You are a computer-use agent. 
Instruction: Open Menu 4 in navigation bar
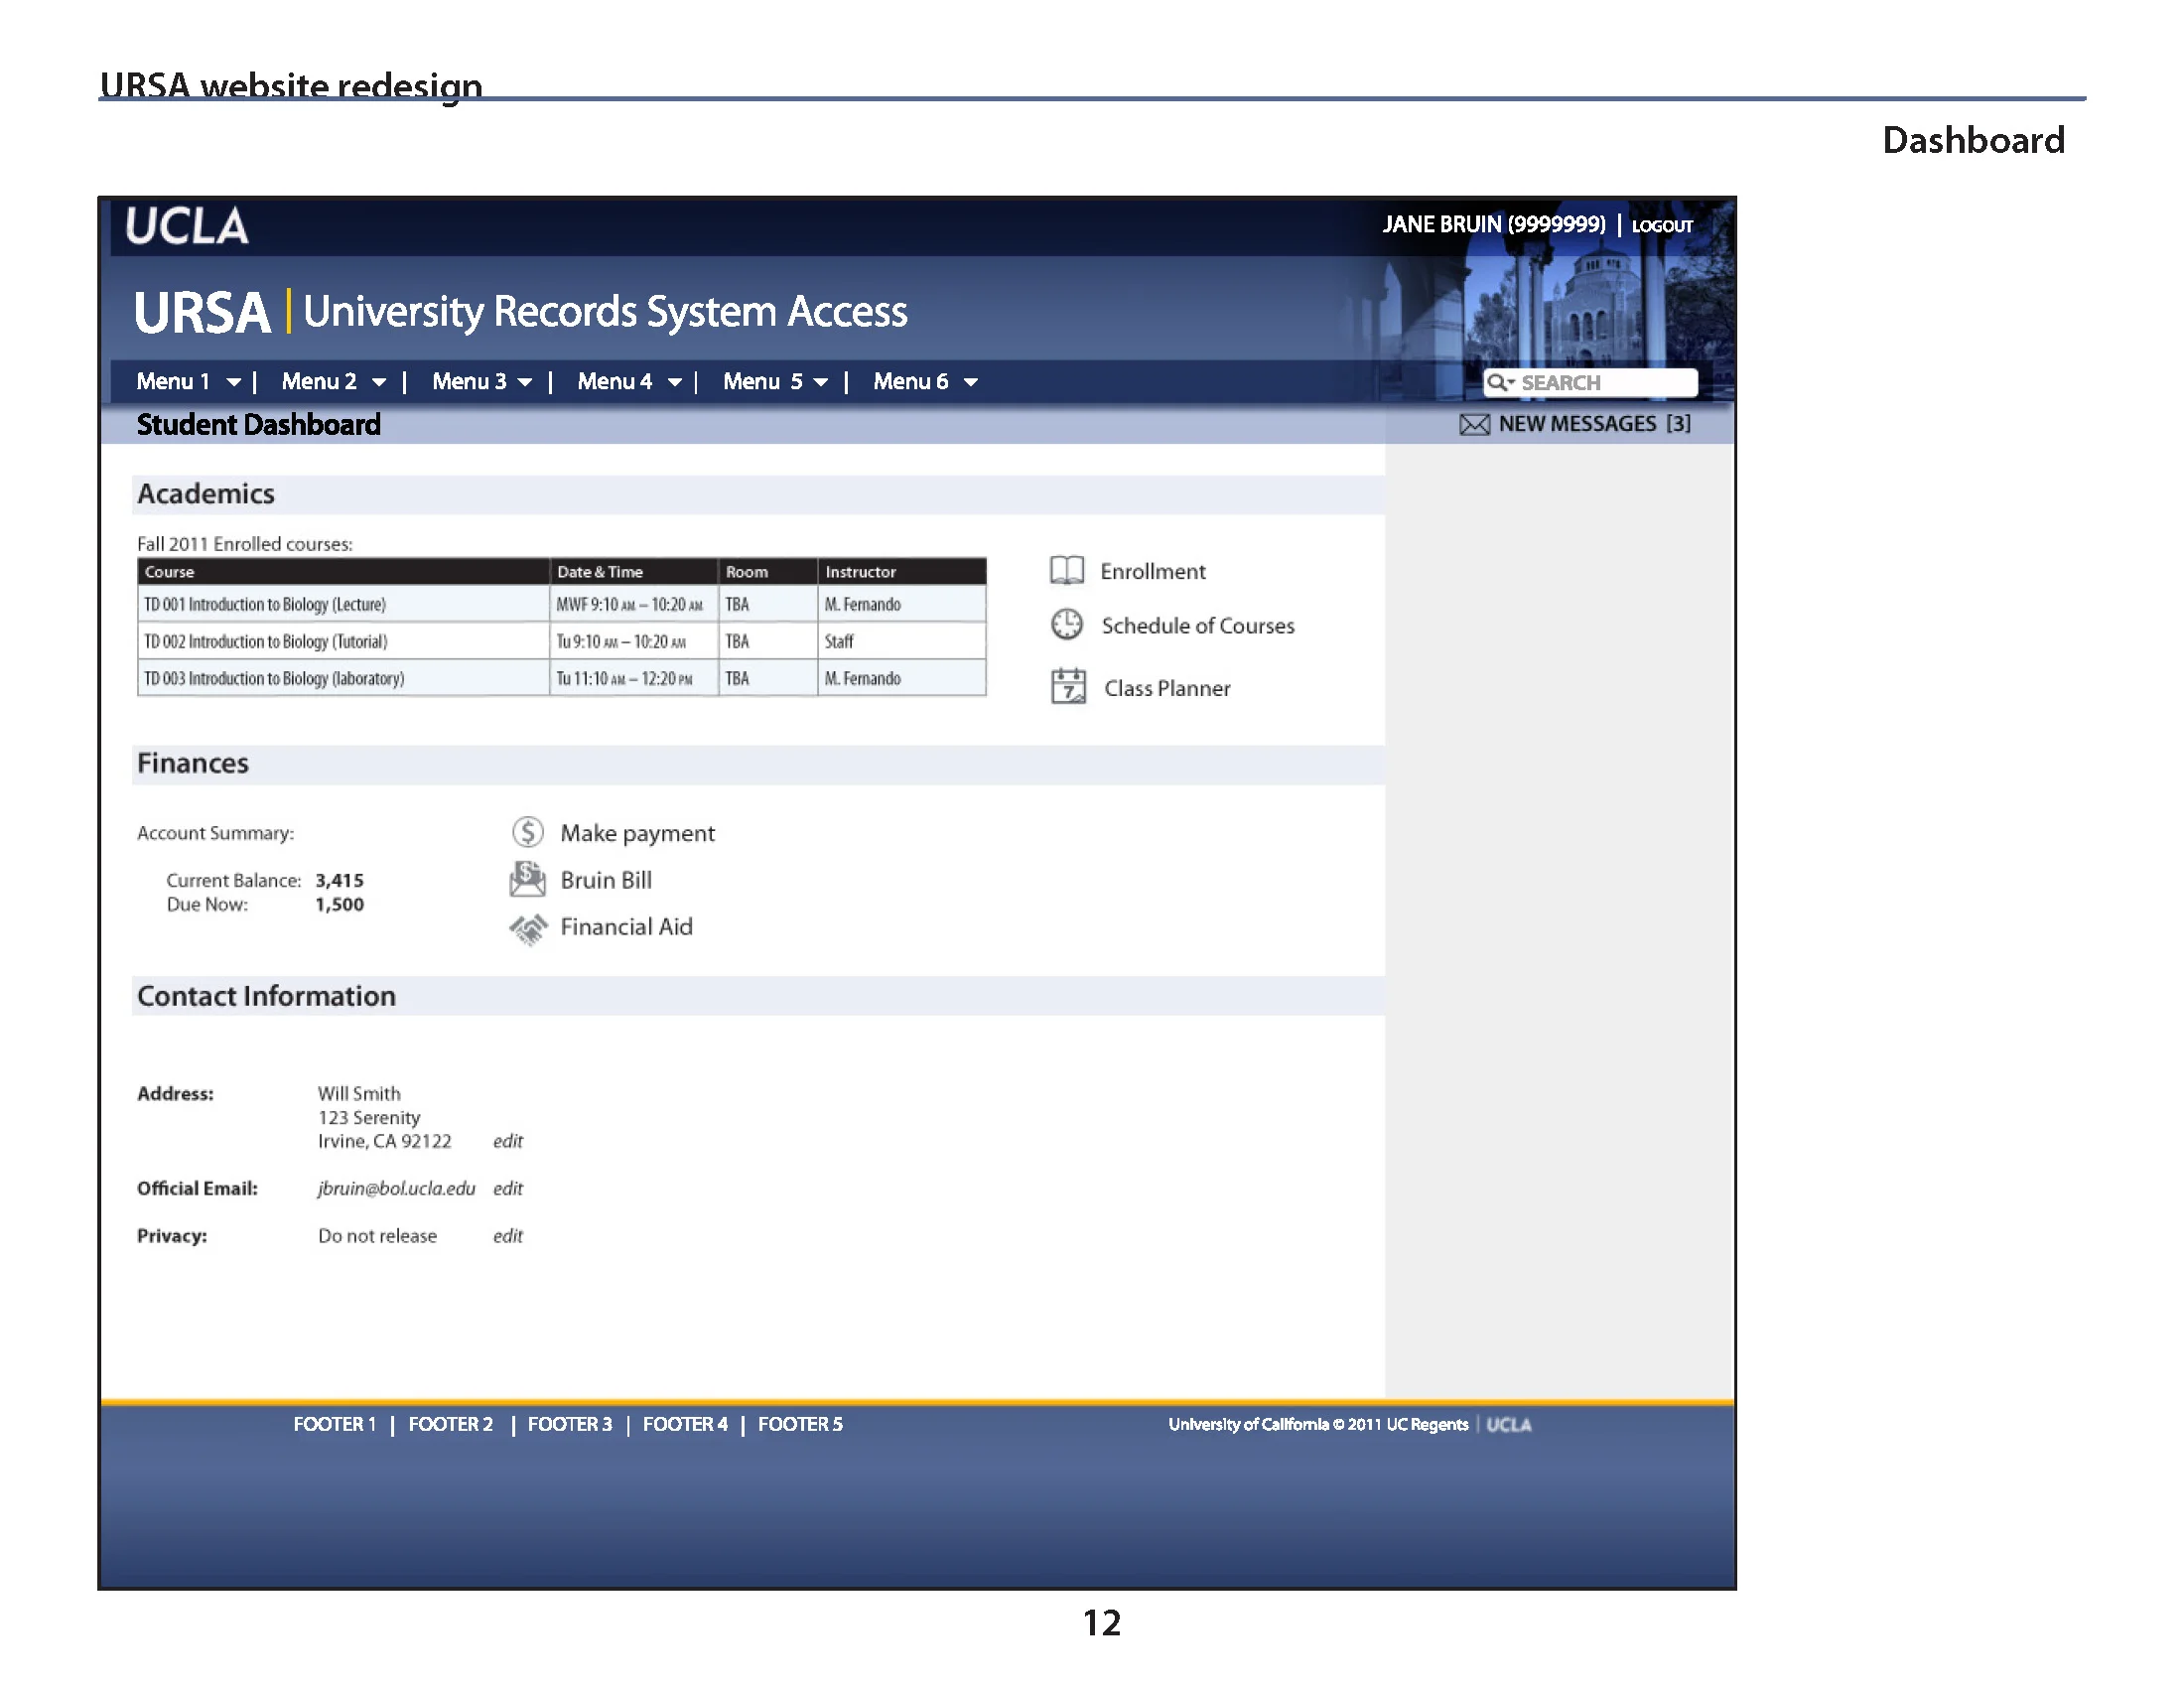pyautogui.click(x=615, y=381)
